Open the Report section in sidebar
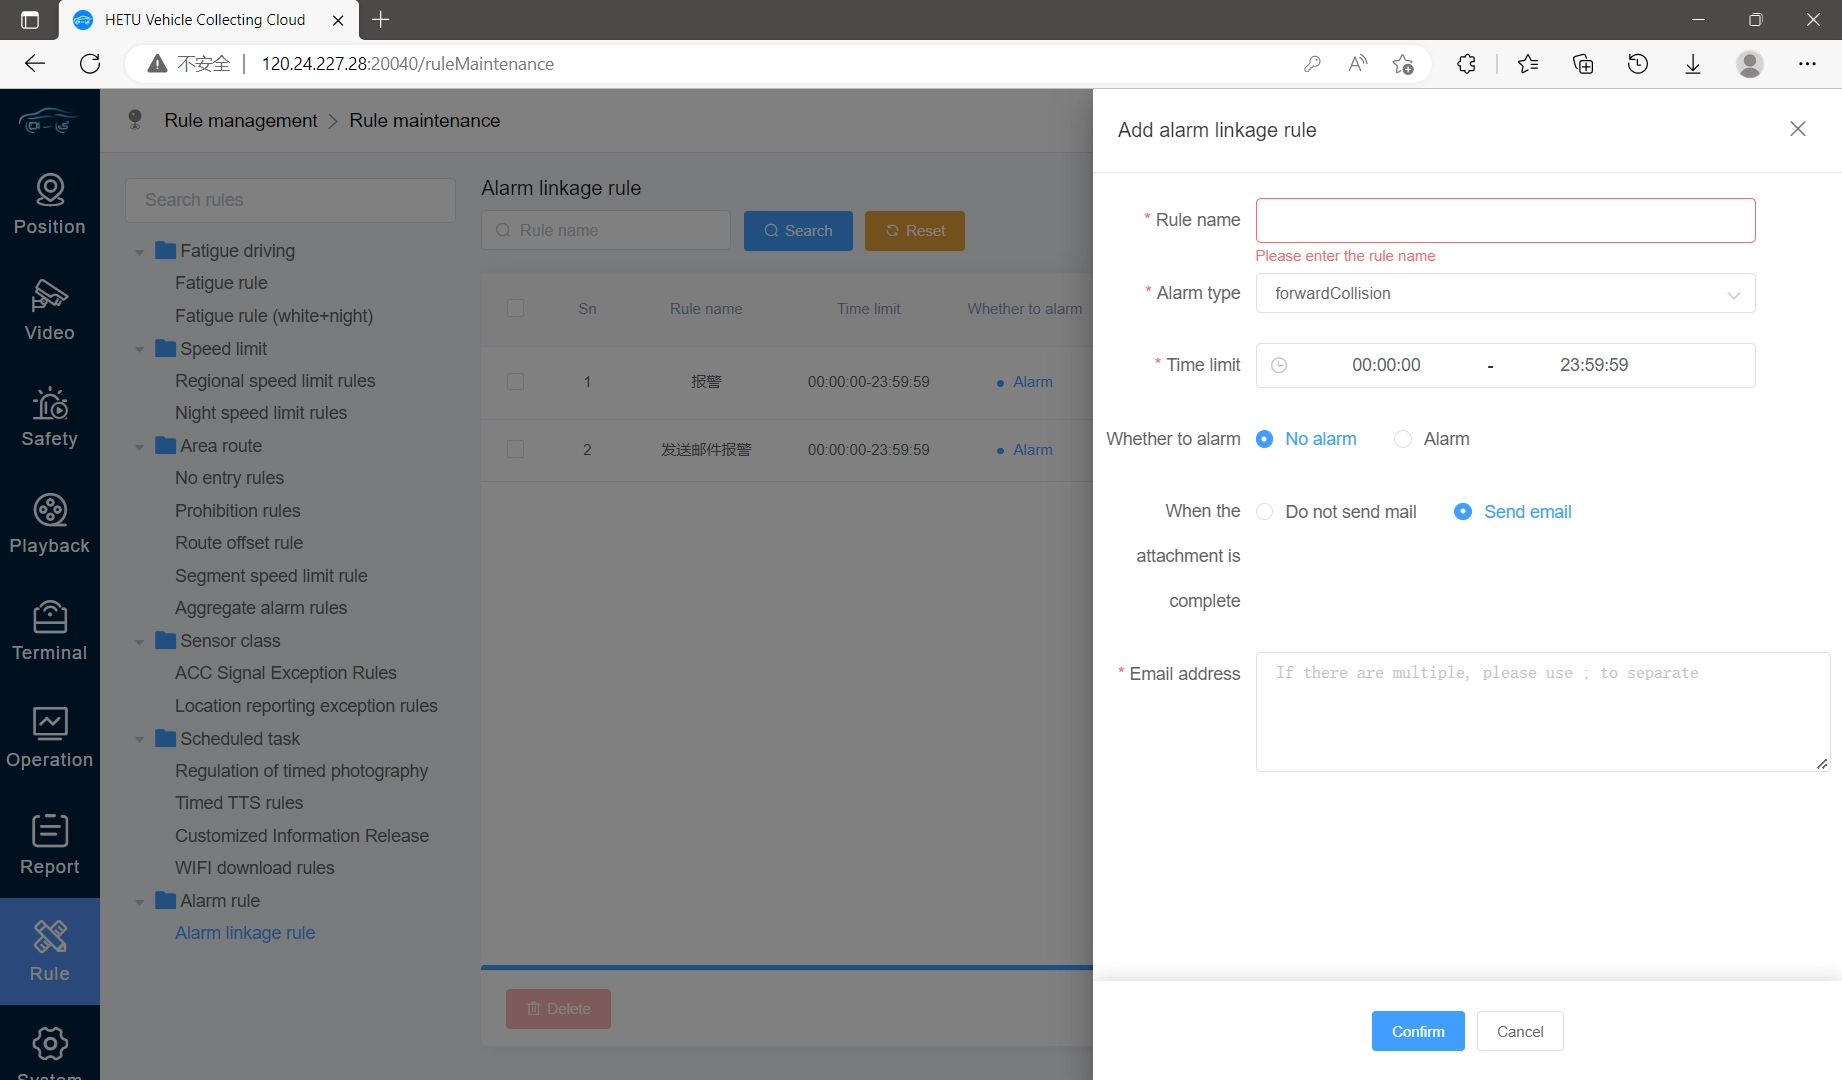The width and height of the screenshot is (1842, 1080). [49, 845]
